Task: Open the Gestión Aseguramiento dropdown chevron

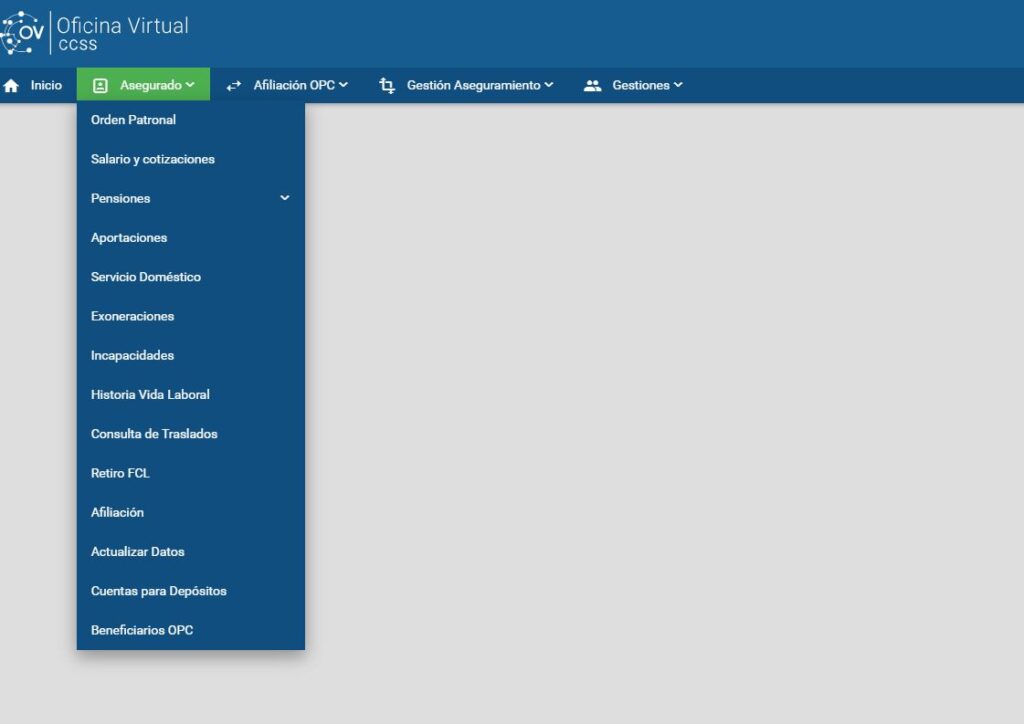Action: tap(548, 85)
